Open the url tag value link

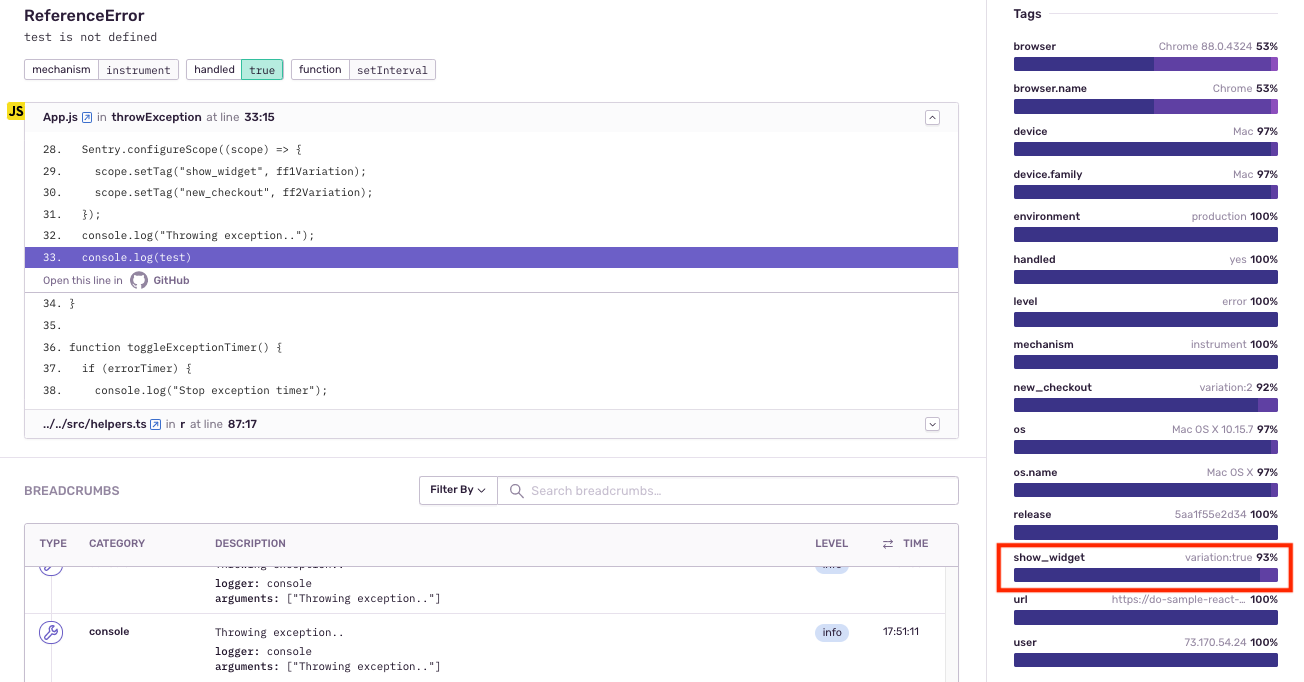(1178, 600)
